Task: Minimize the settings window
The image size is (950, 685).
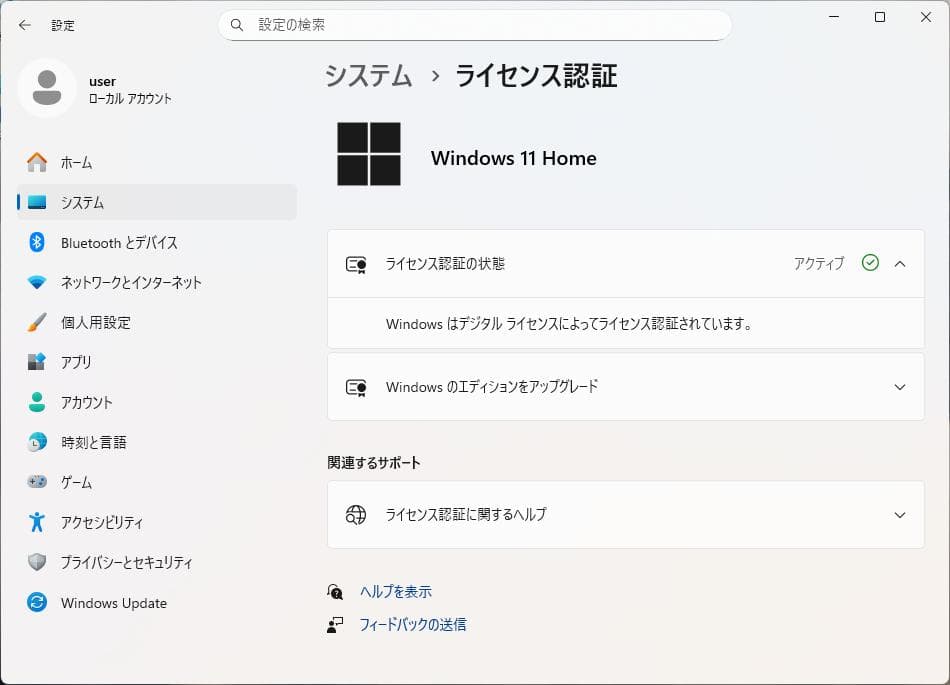Action: coord(834,17)
